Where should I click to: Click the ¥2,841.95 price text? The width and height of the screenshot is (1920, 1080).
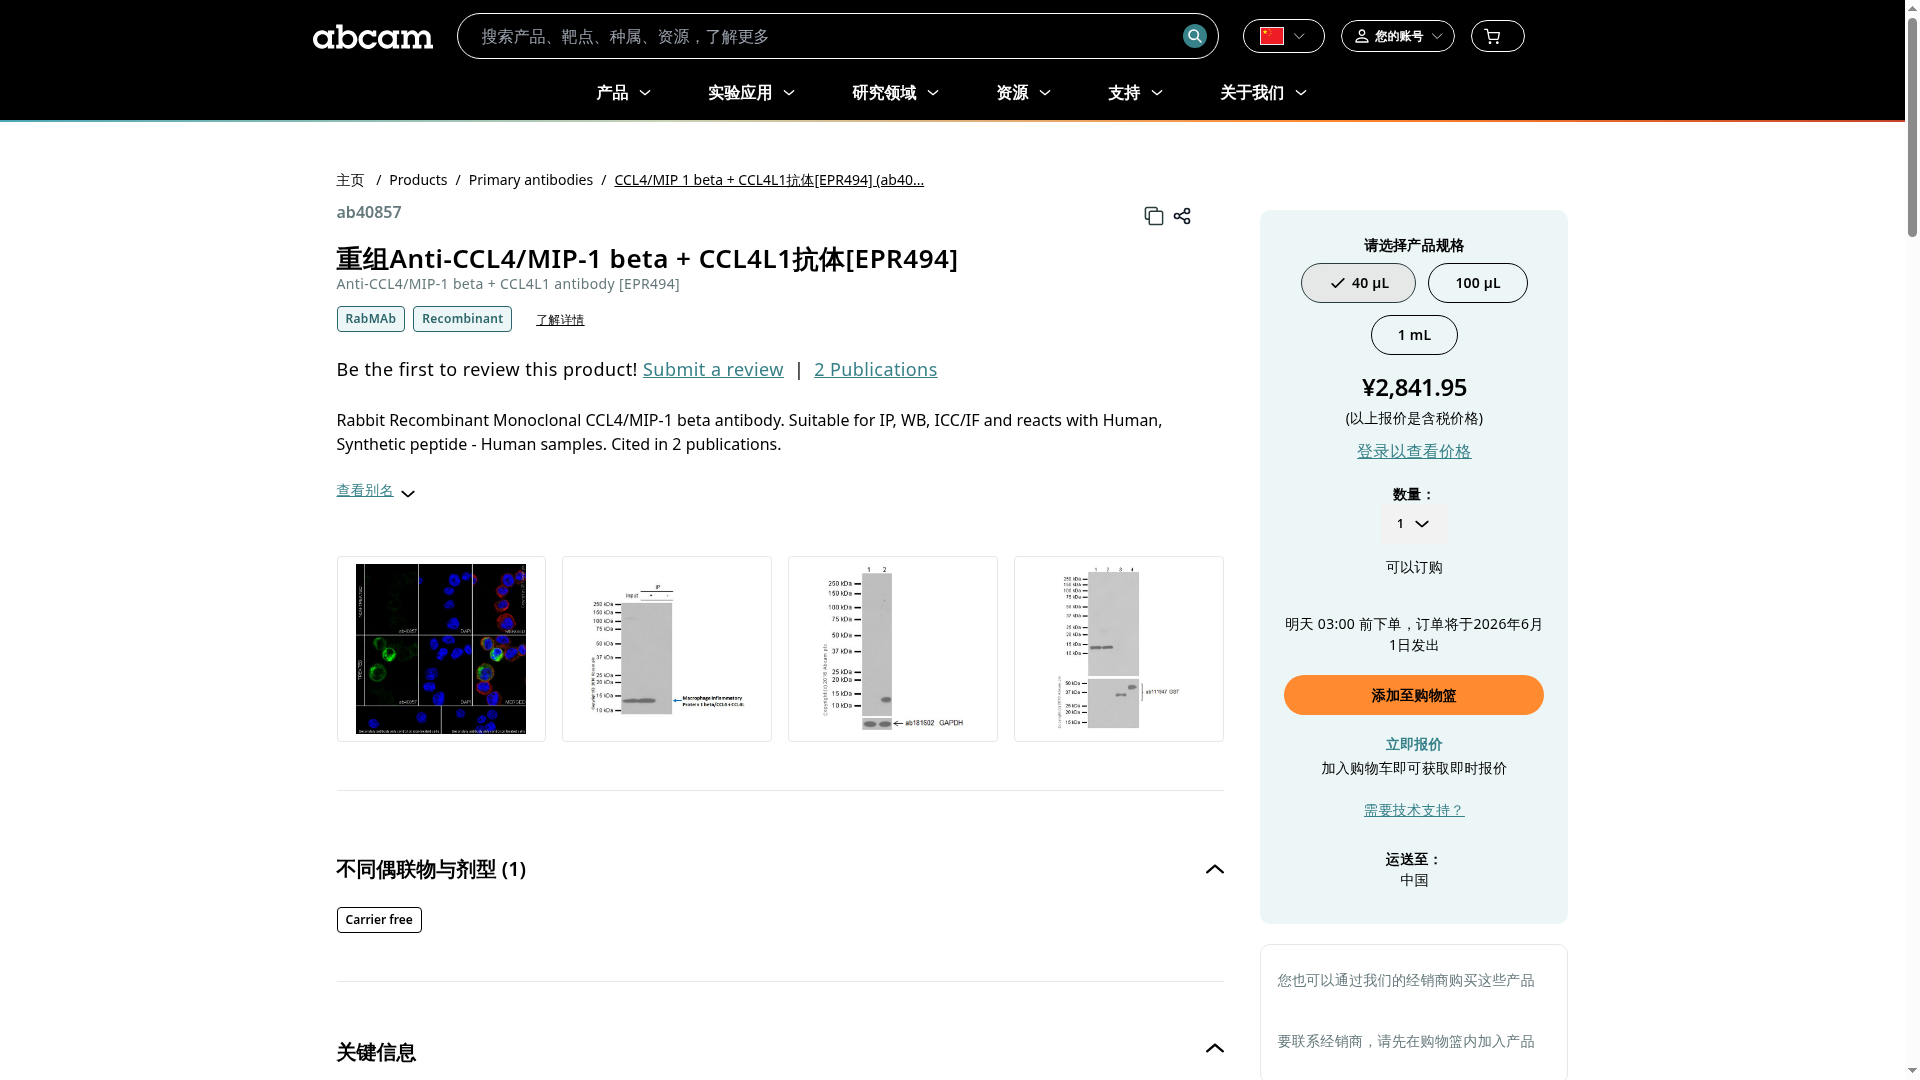(x=1414, y=387)
